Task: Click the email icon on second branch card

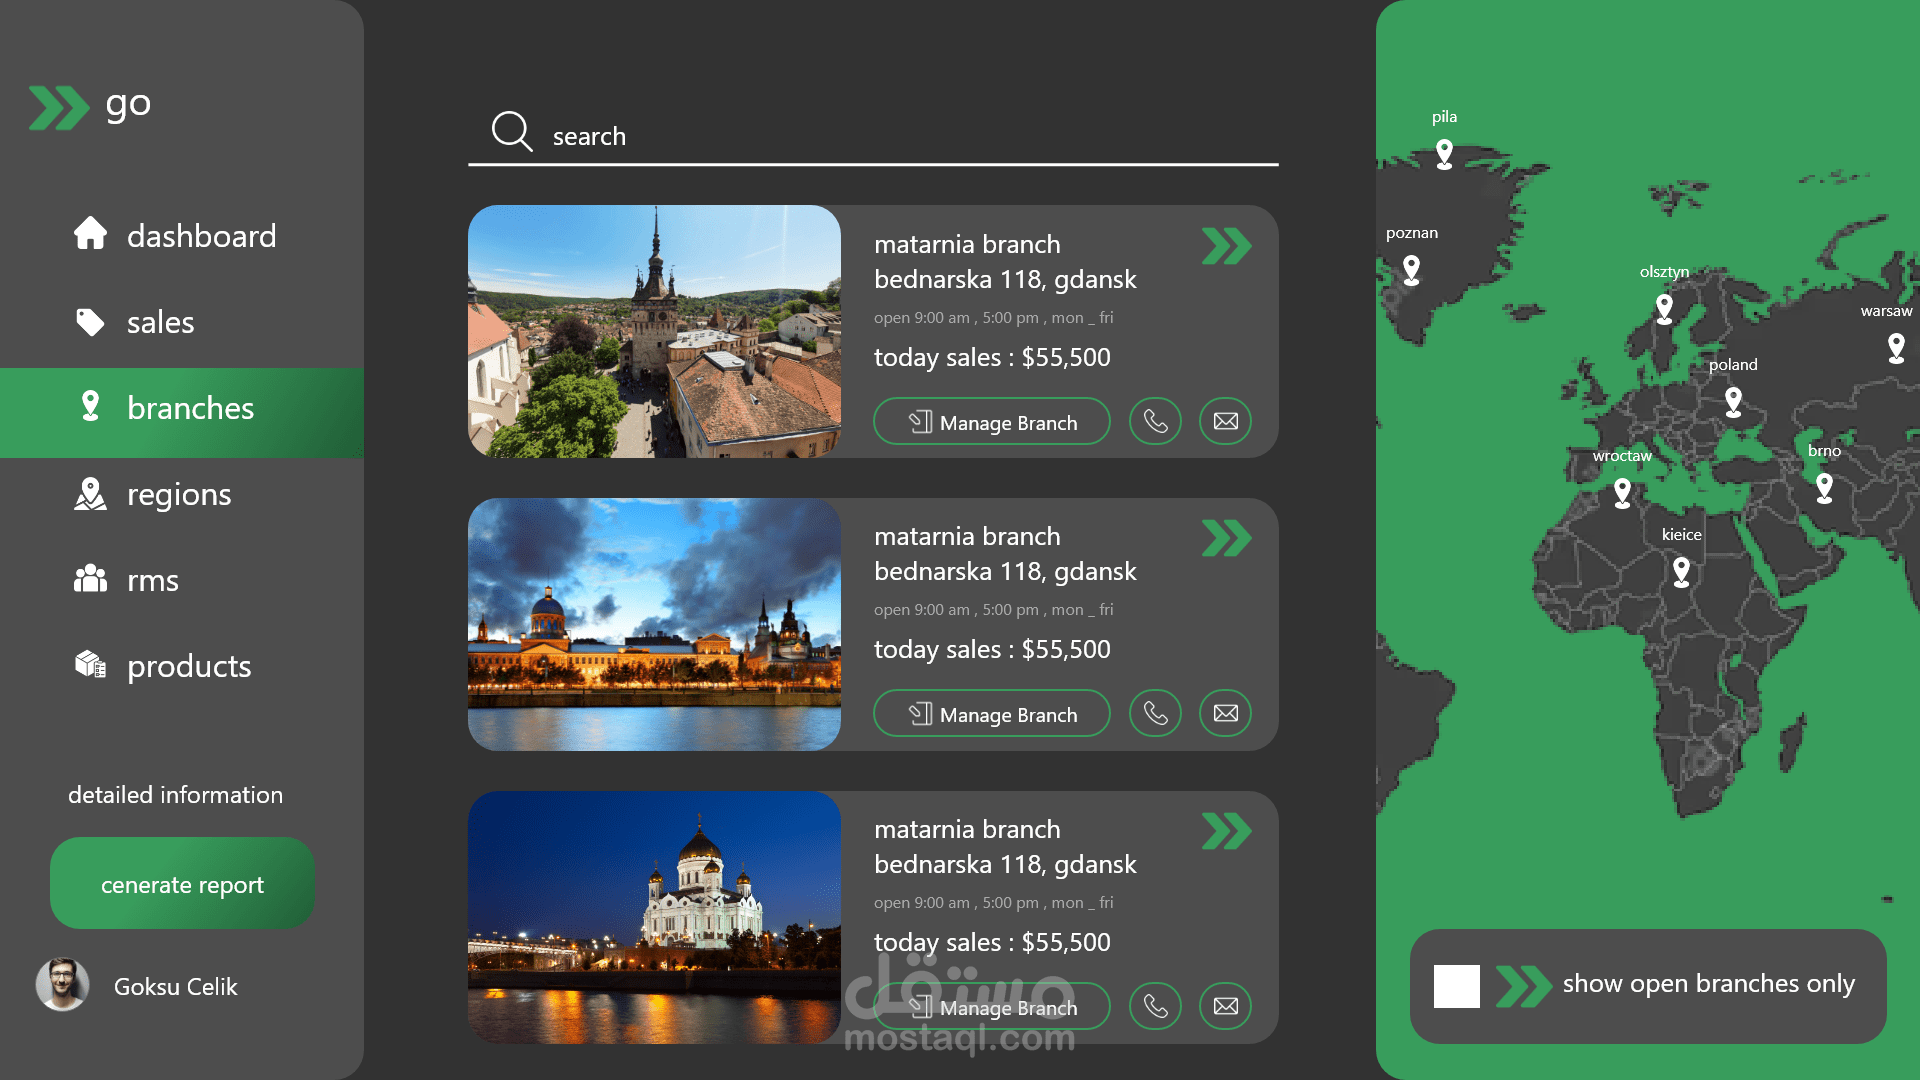Action: point(1225,713)
